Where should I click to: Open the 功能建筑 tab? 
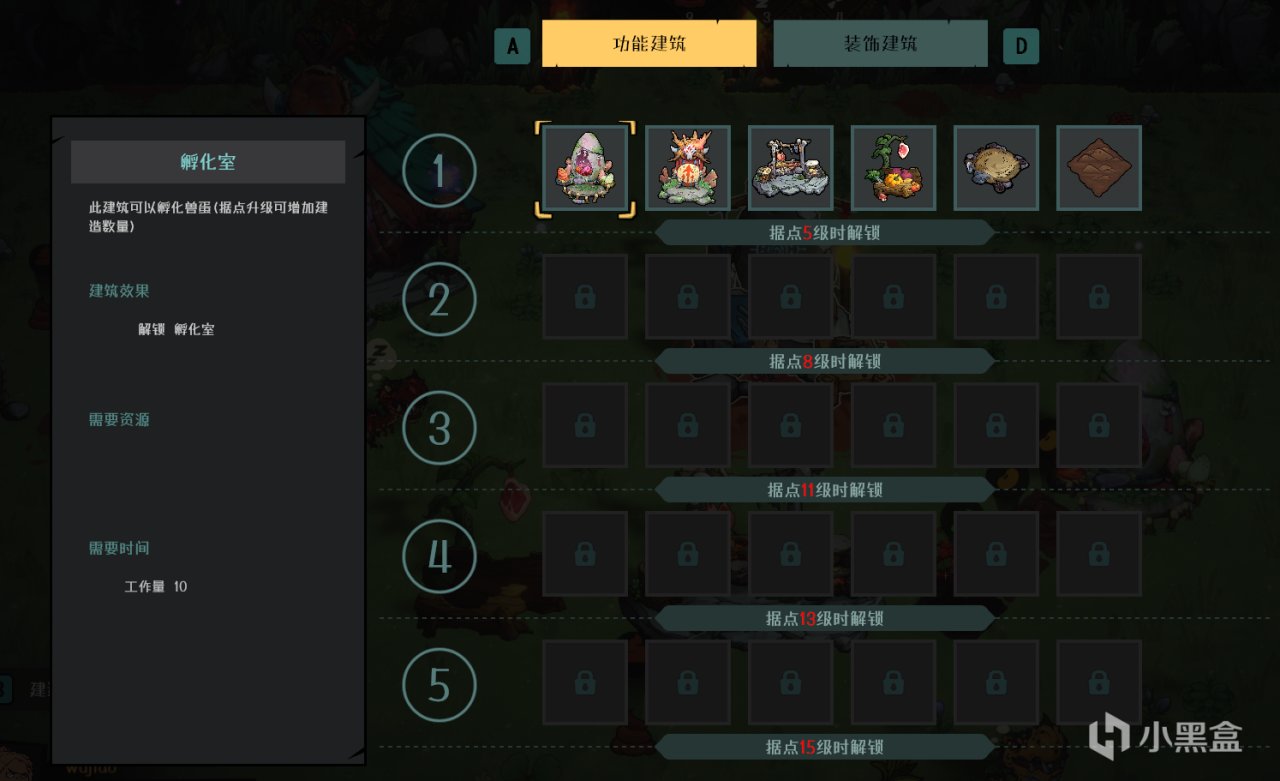(649, 44)
